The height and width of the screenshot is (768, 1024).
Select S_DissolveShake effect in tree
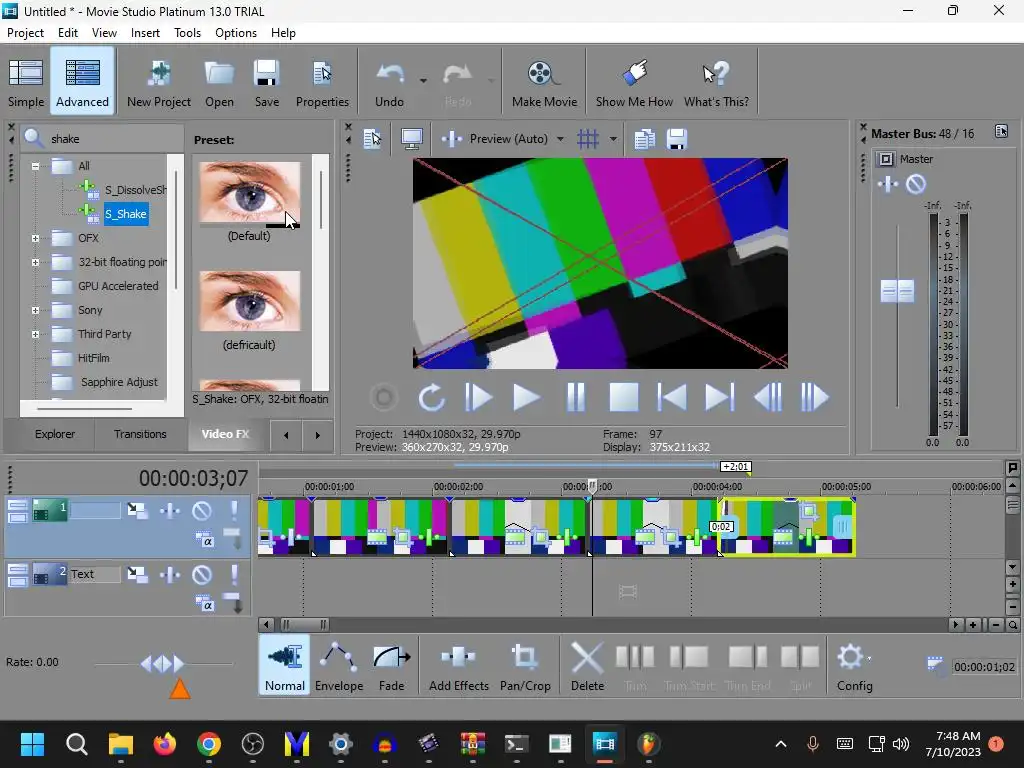135,190
